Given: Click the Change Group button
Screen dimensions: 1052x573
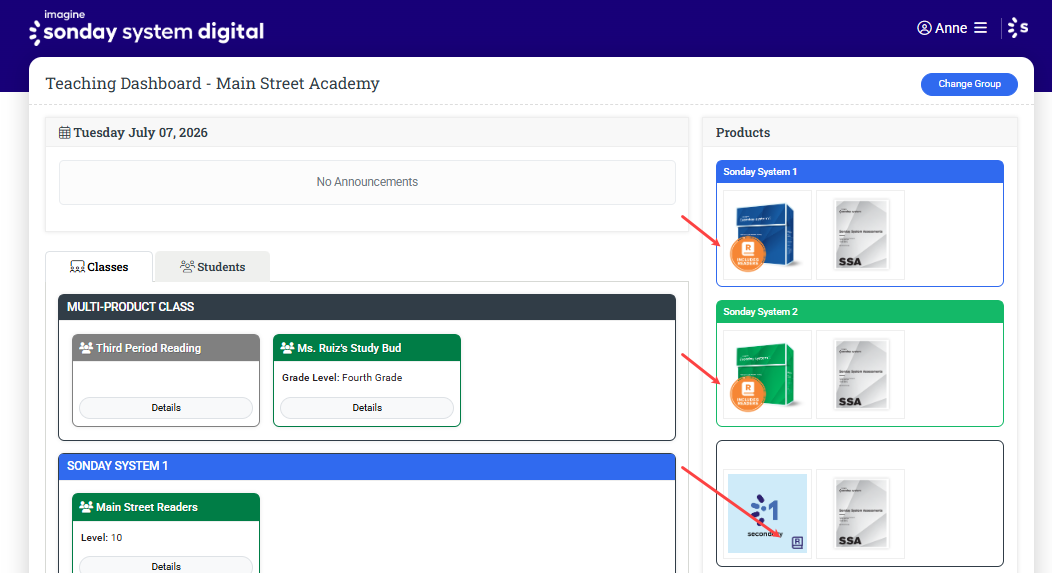Looking at the screenshot, I should pos(969,84).
